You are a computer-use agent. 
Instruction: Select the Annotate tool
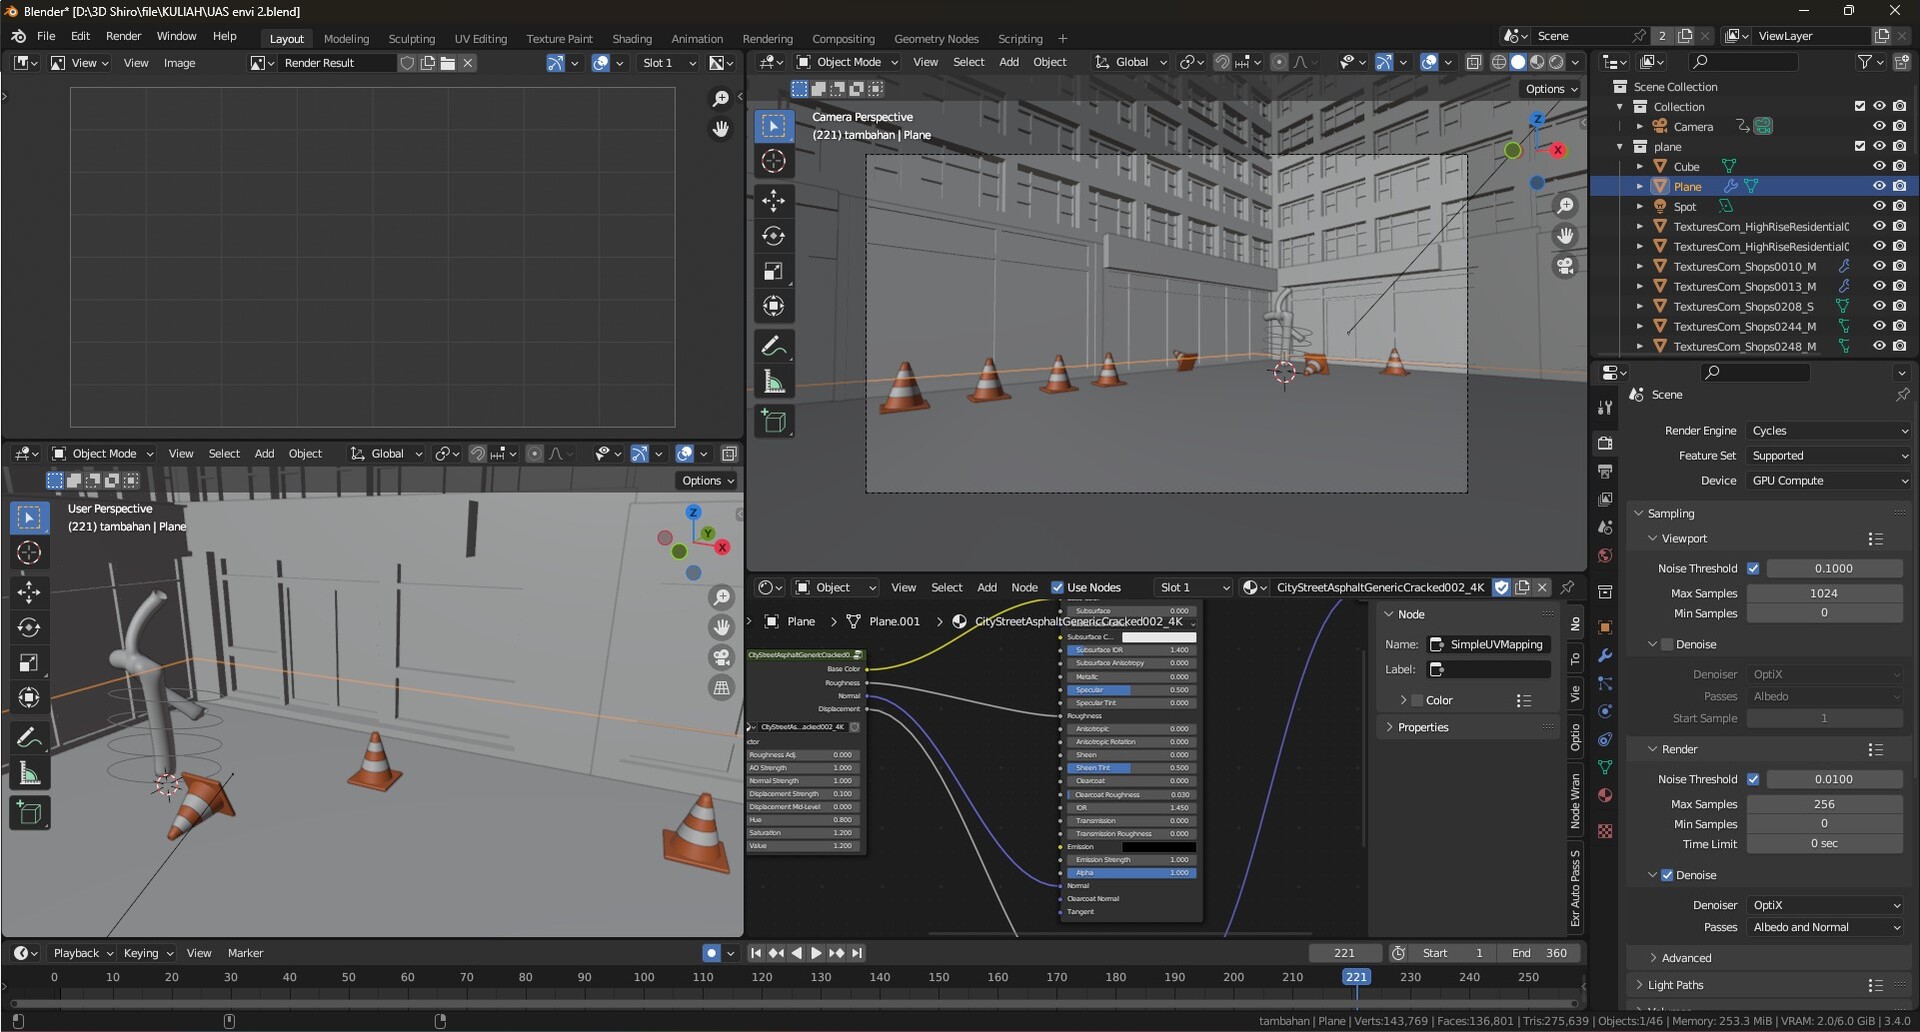tap(773, 345)
